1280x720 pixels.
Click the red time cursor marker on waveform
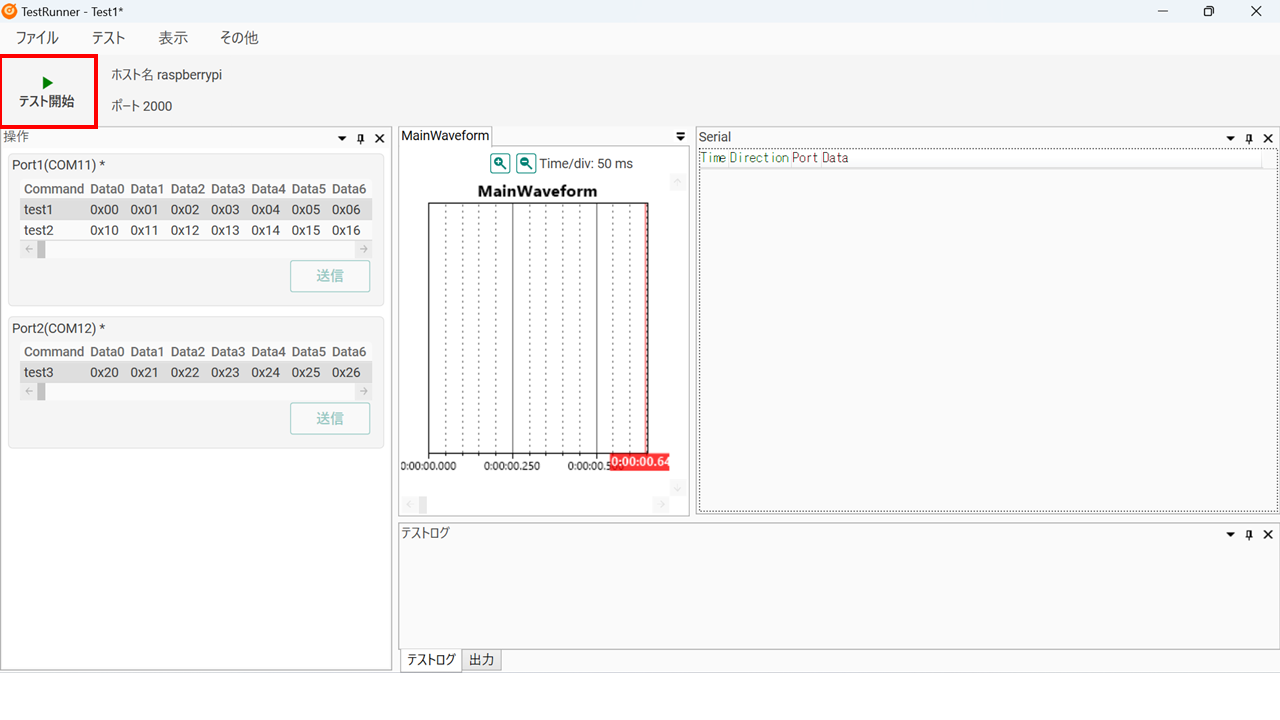tap(639, 462)
